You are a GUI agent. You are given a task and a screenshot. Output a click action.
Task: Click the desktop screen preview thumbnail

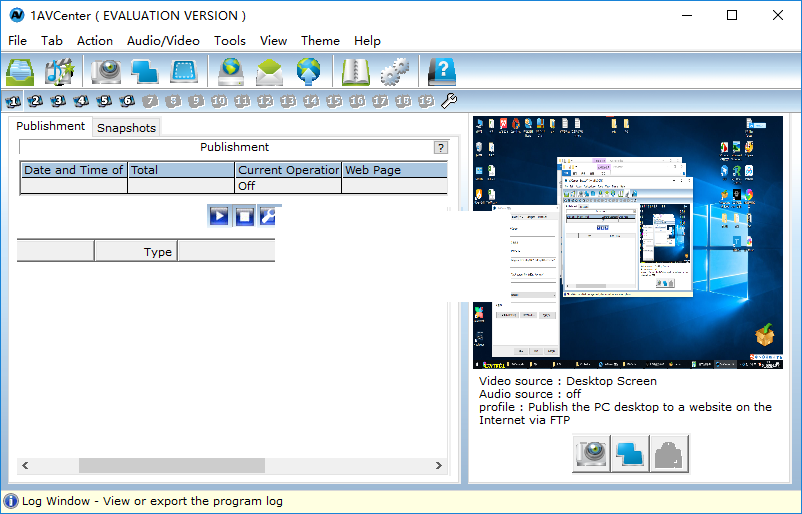point(628,242)
